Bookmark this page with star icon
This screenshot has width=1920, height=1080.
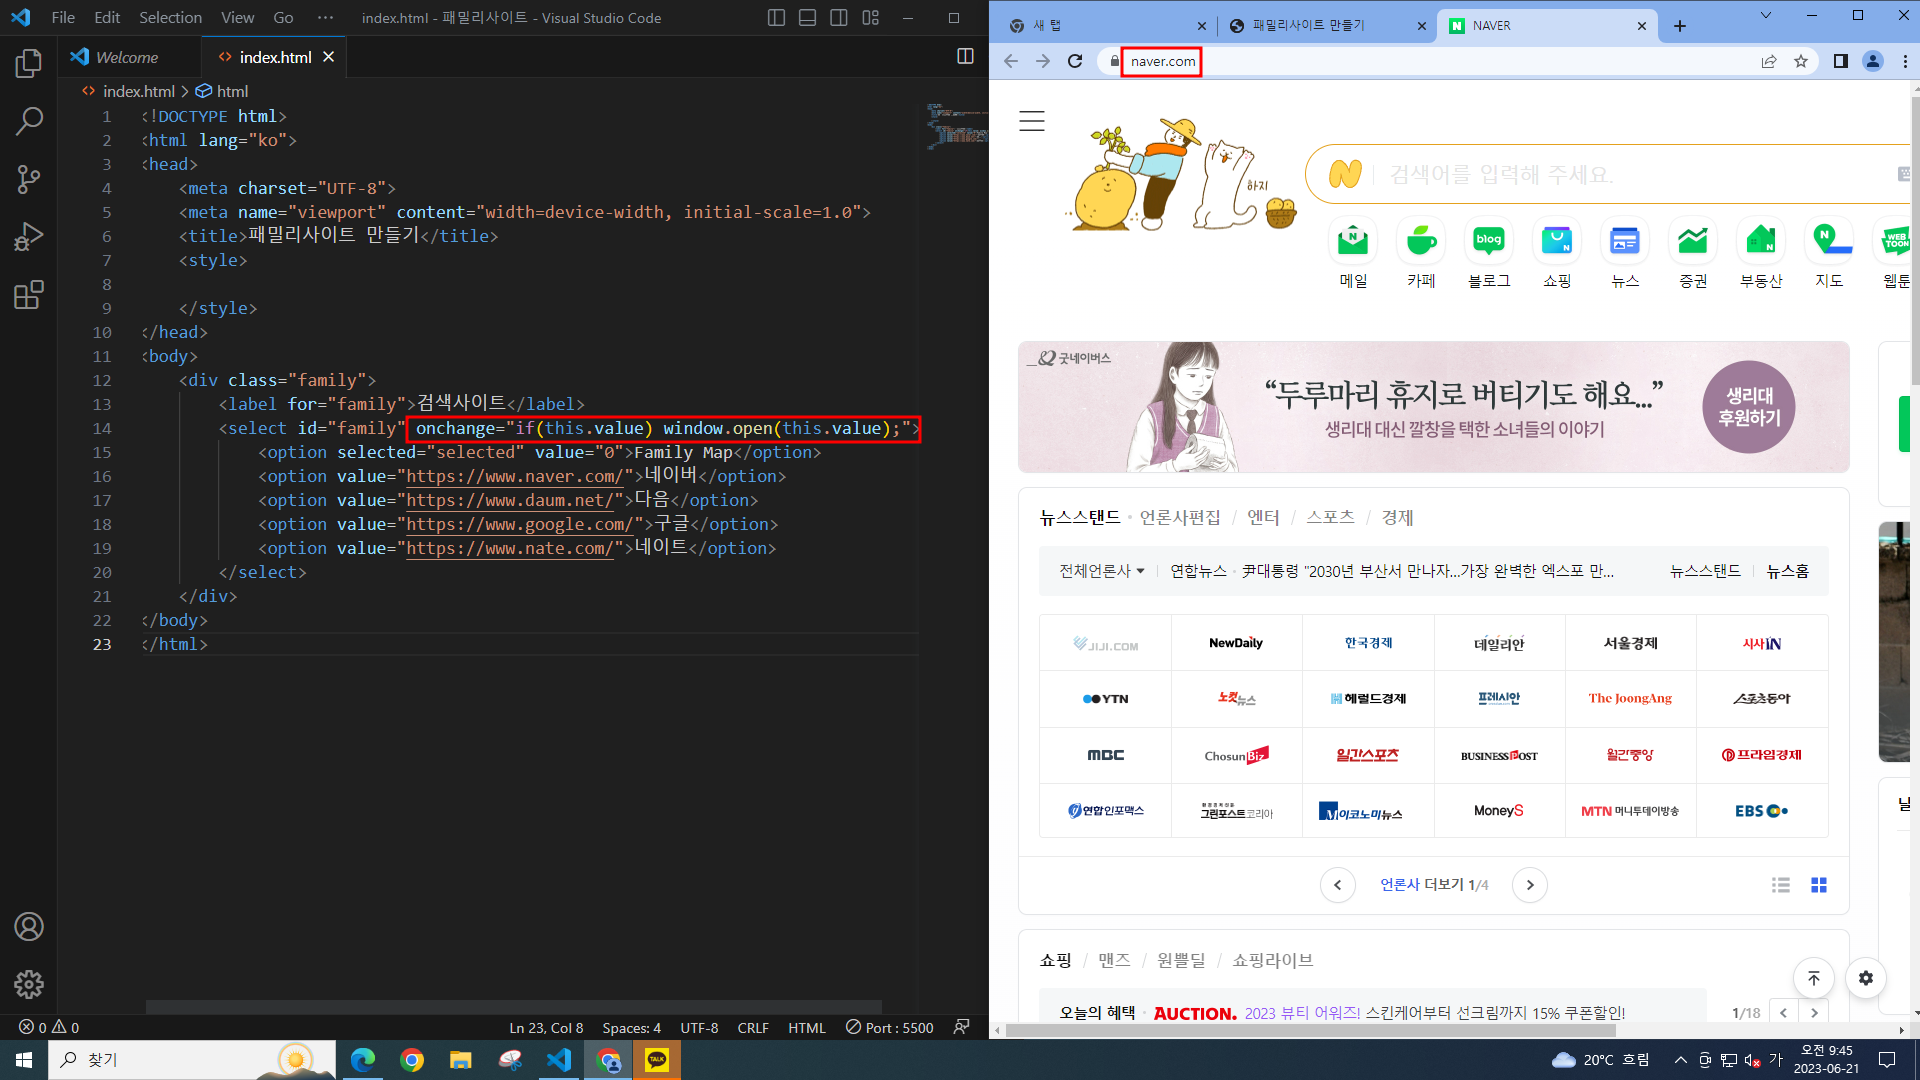[1801, 61]
